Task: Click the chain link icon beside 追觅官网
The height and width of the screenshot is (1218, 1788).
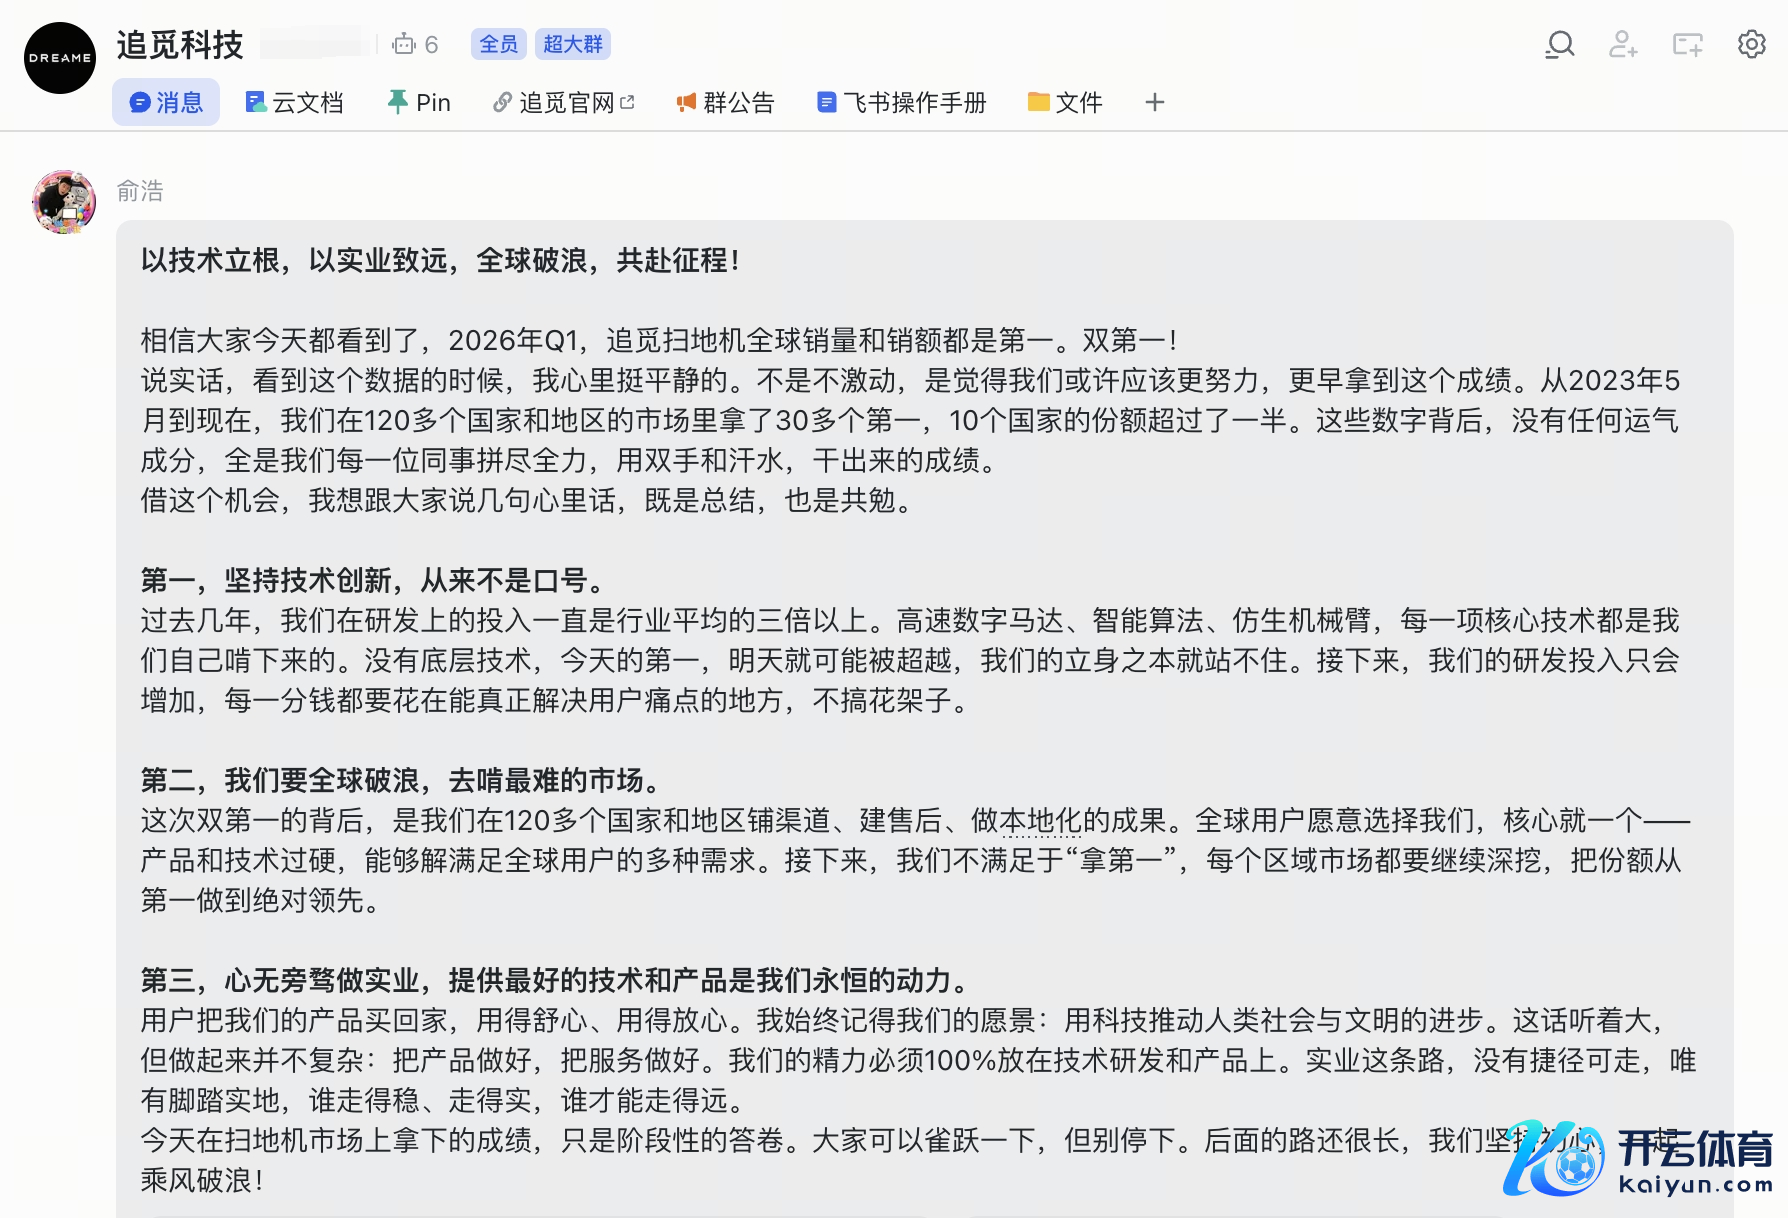Action: point(502,102)
